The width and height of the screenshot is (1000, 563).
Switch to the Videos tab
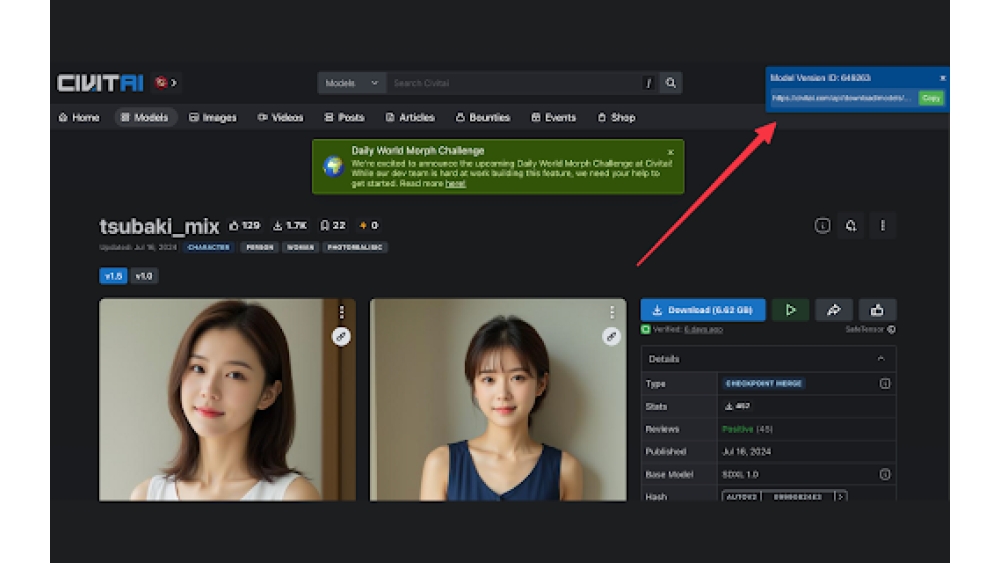tap(281, 117)
